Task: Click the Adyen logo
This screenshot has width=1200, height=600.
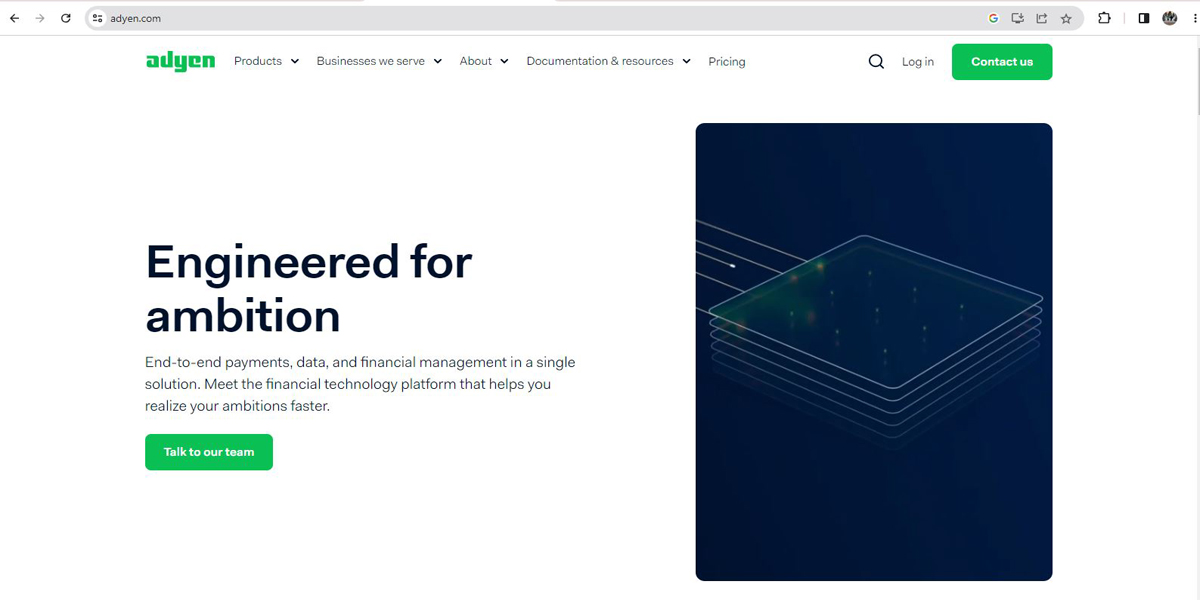Action: point(180,62)
